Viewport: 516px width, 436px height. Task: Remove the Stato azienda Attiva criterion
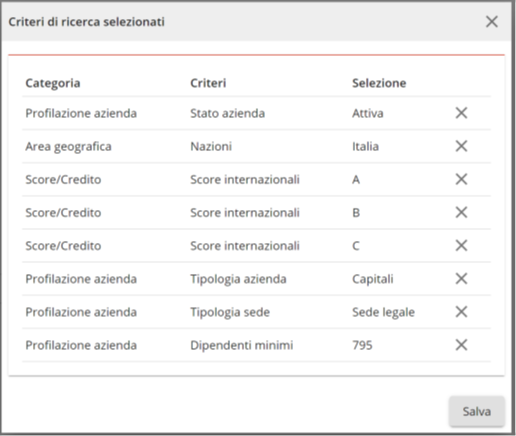pos(461,113)
